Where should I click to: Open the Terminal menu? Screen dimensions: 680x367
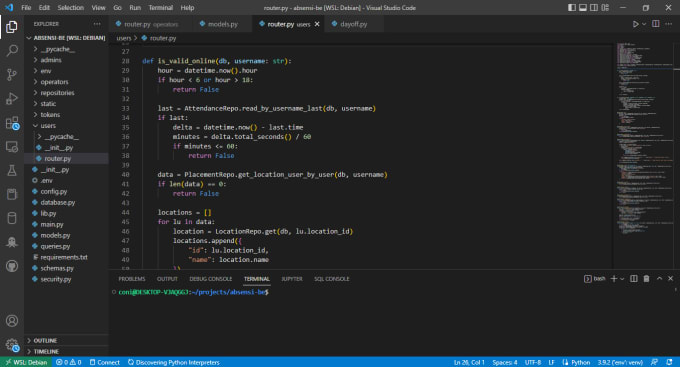point(160,7)
